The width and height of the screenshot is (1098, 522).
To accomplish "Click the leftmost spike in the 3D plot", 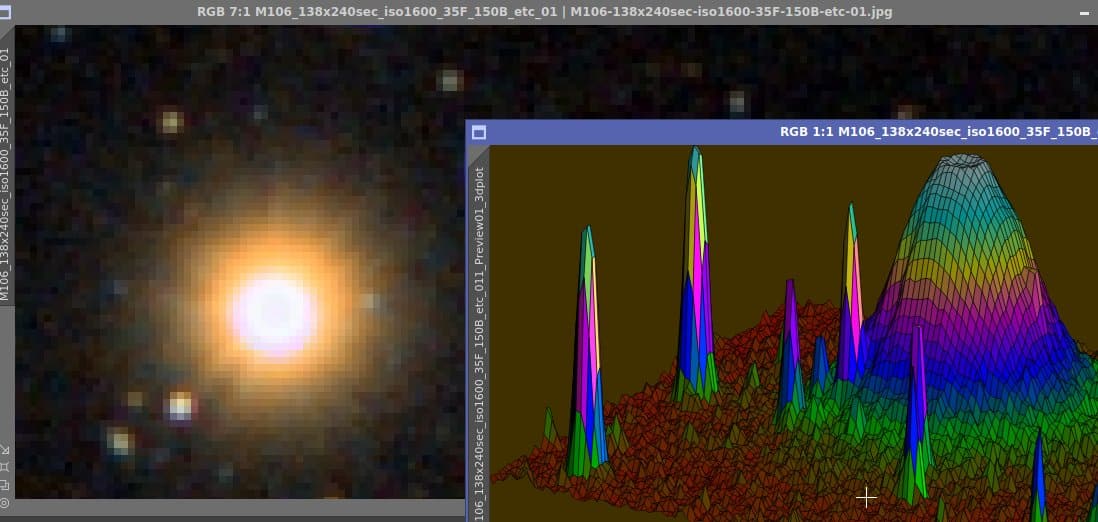I will (587, 350).
